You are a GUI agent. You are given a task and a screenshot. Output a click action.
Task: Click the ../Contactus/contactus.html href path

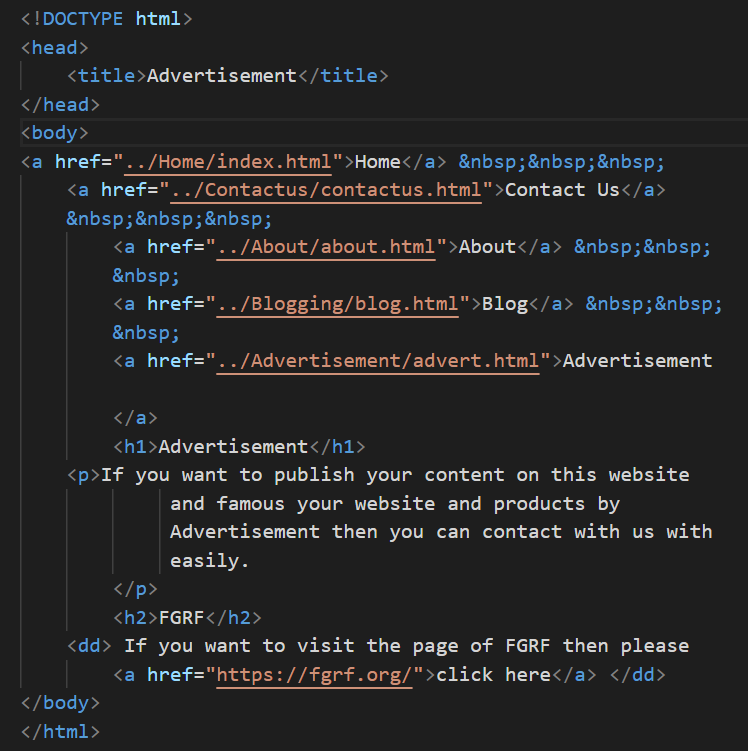point(326,190)
